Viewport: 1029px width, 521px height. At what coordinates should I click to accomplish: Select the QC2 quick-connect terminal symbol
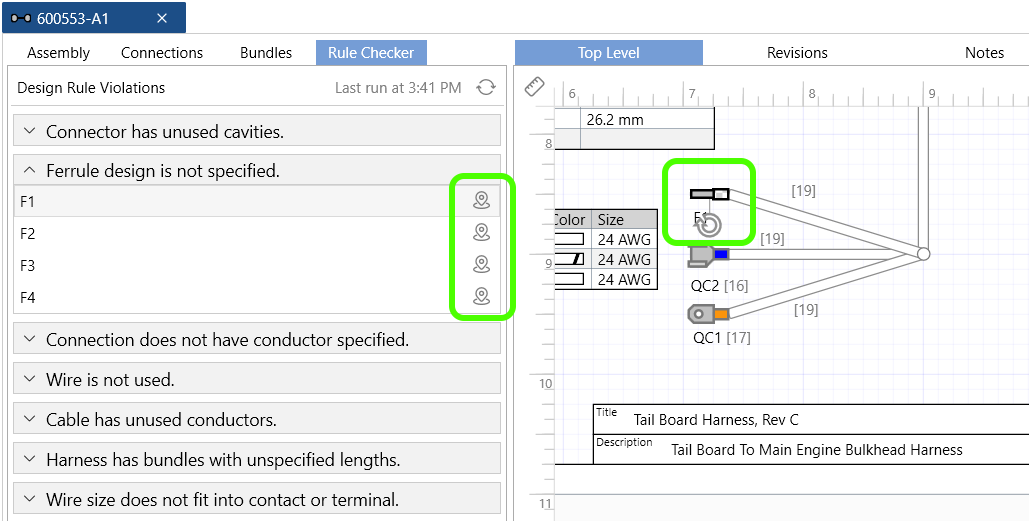pyautogui.click(x=709, y=256)
